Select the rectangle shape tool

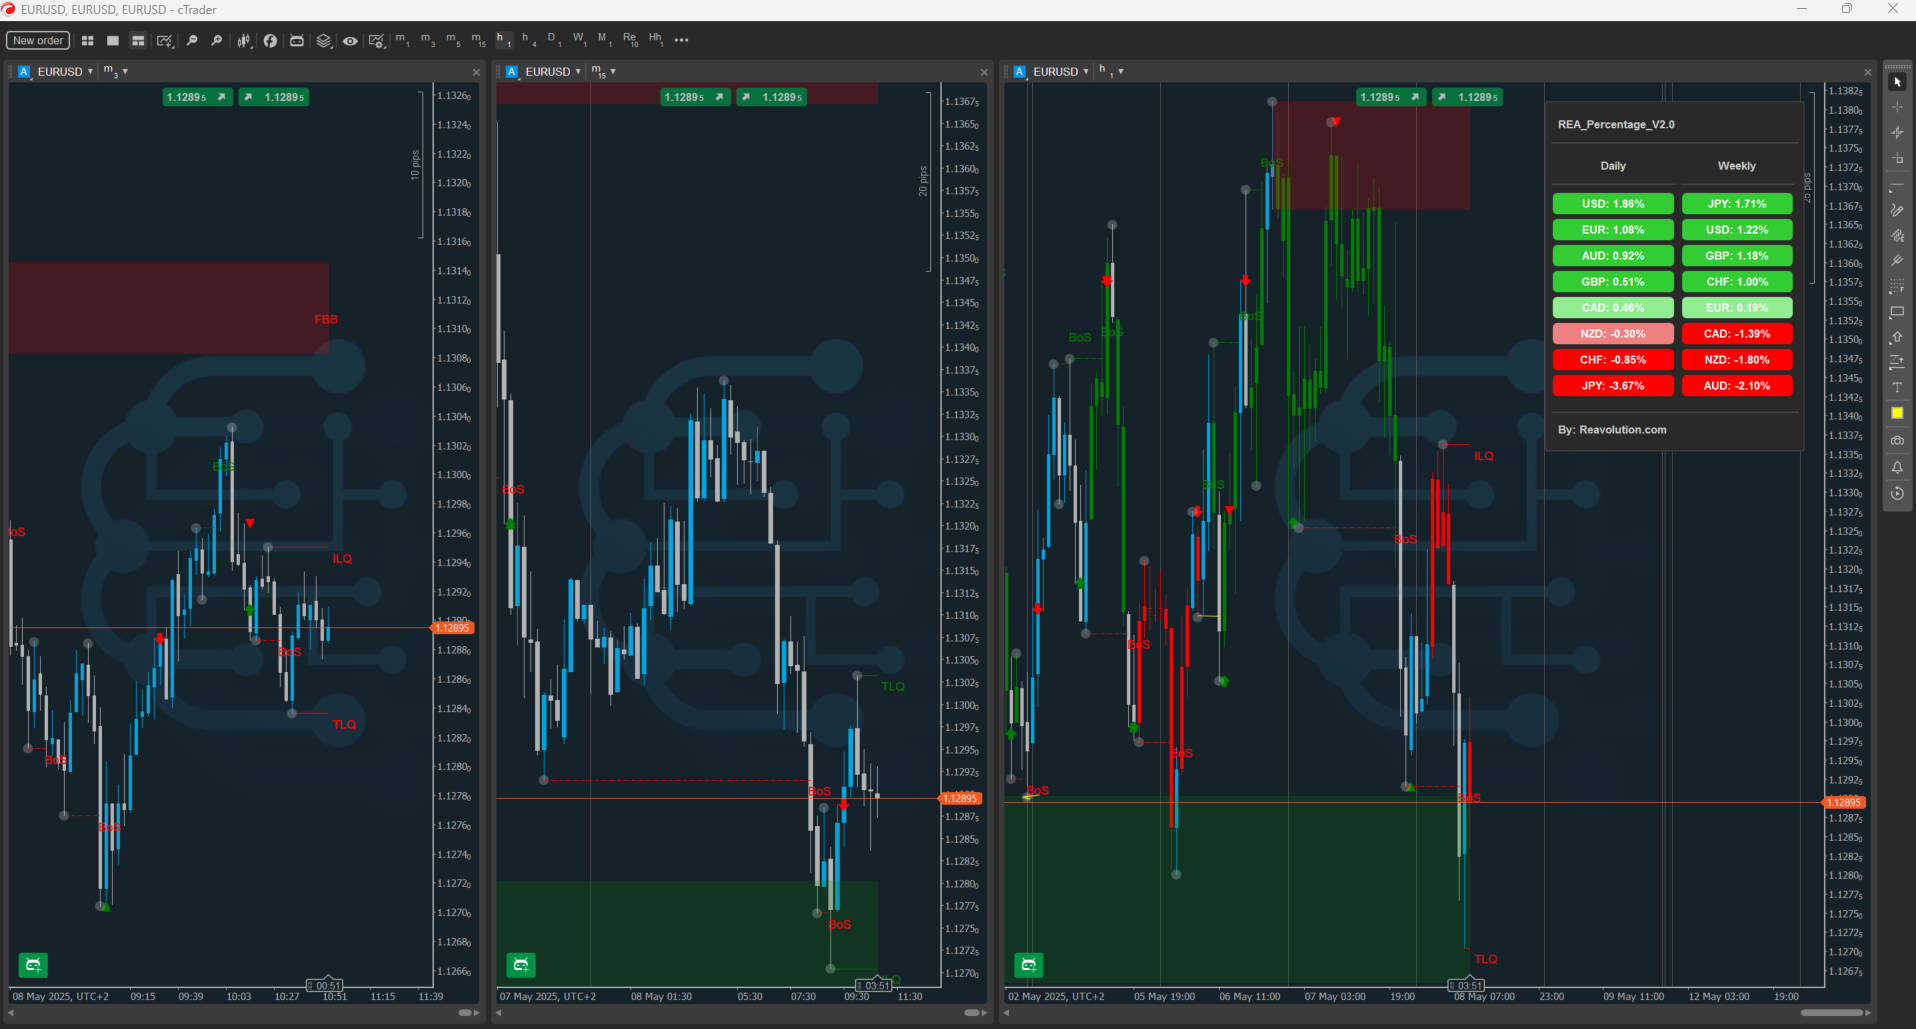tap(1897, 312)
